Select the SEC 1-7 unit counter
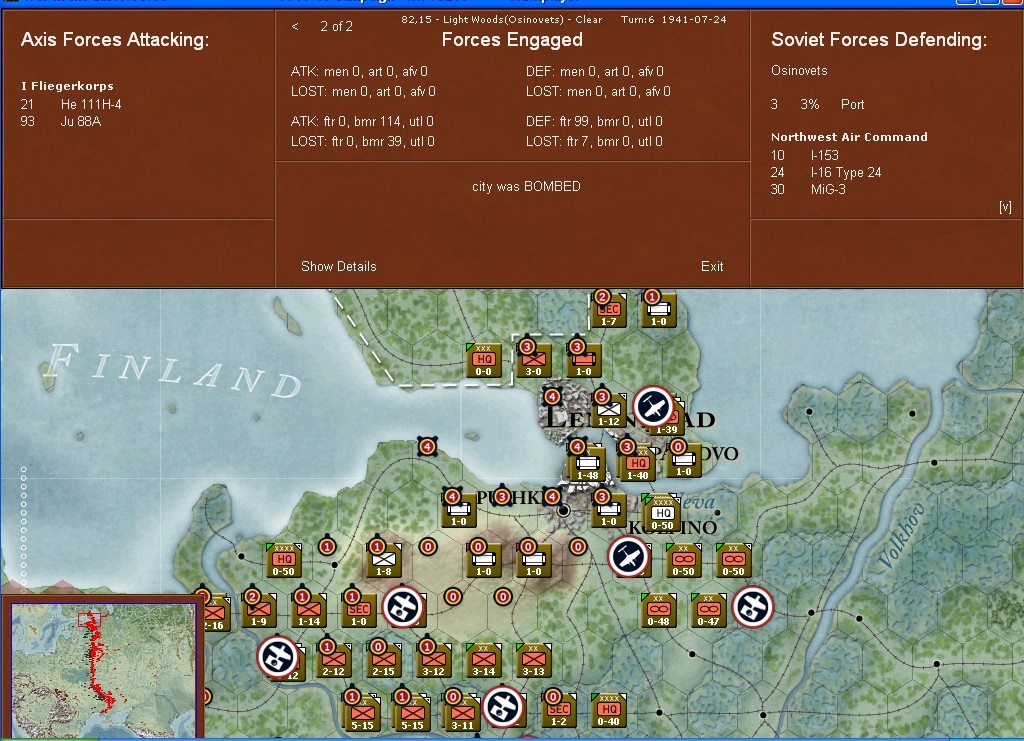This screenshot has width=1024, height=741. pyautogui.click(x=609, y=311)
